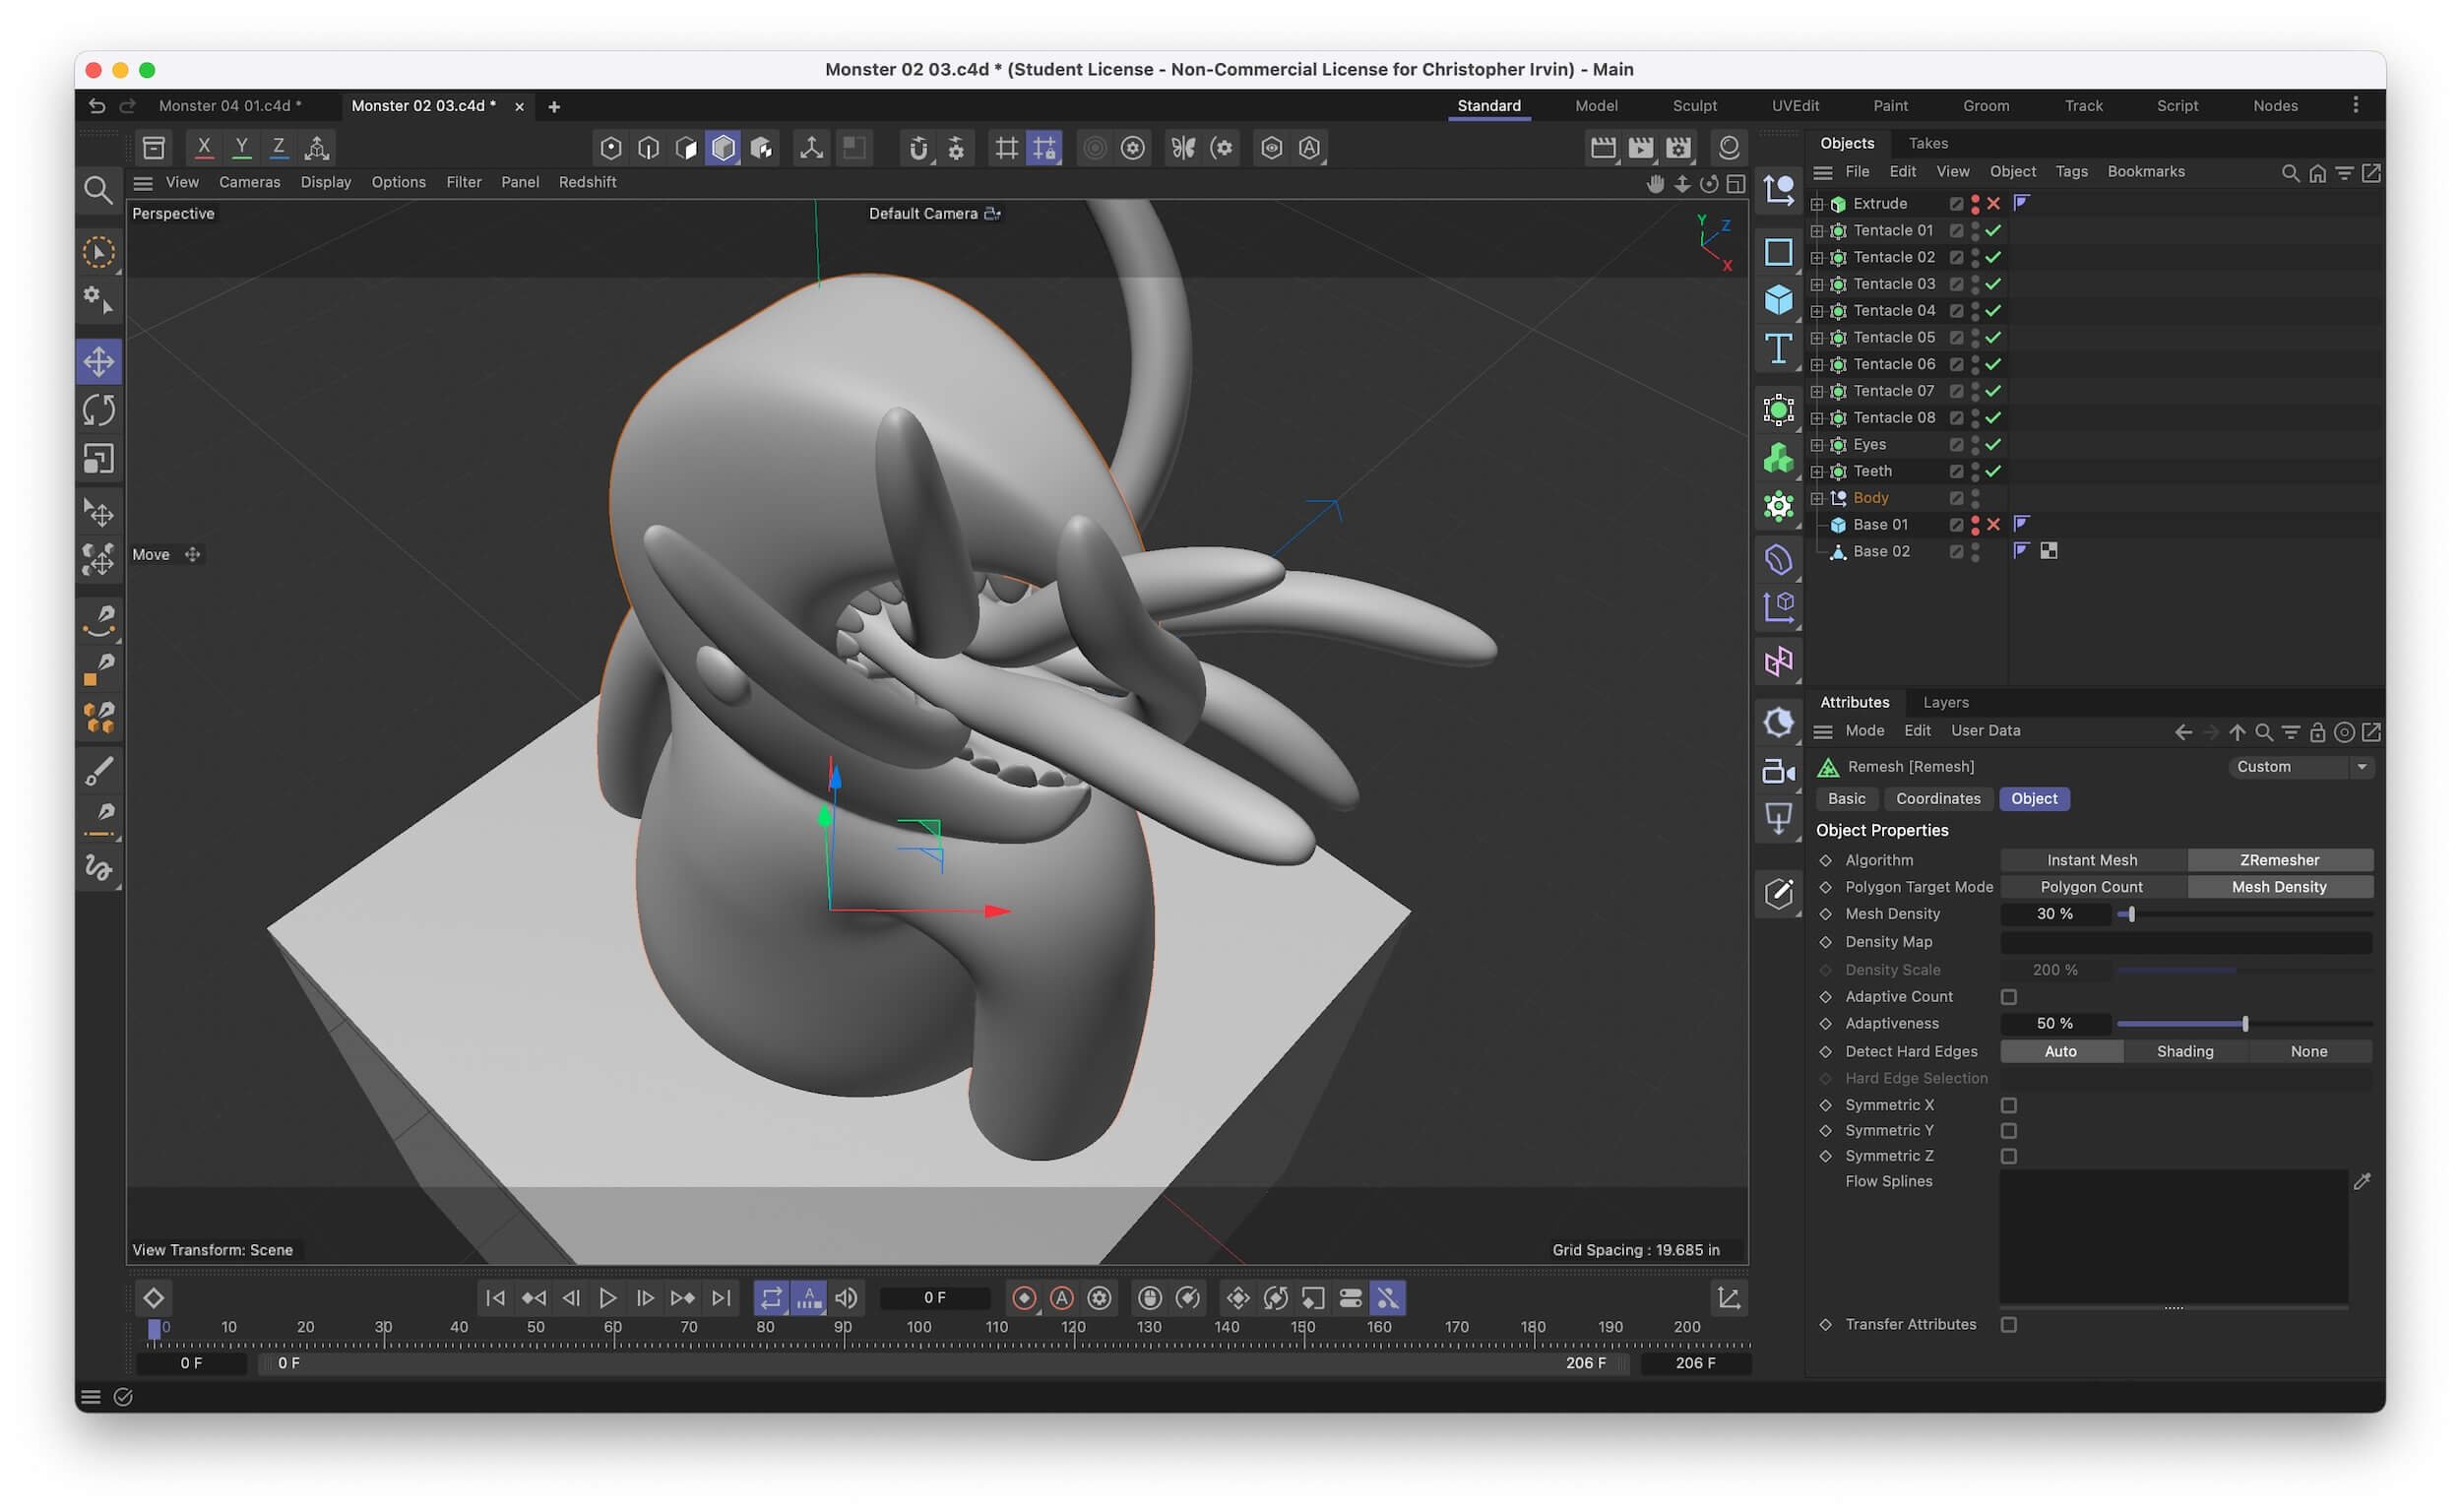Image resolution: width=2461 pixels, height=1512 pixels.
Task: Enable the Adaptive Count checkbox
Action: pyautogui.click(x=2008, y=997)
